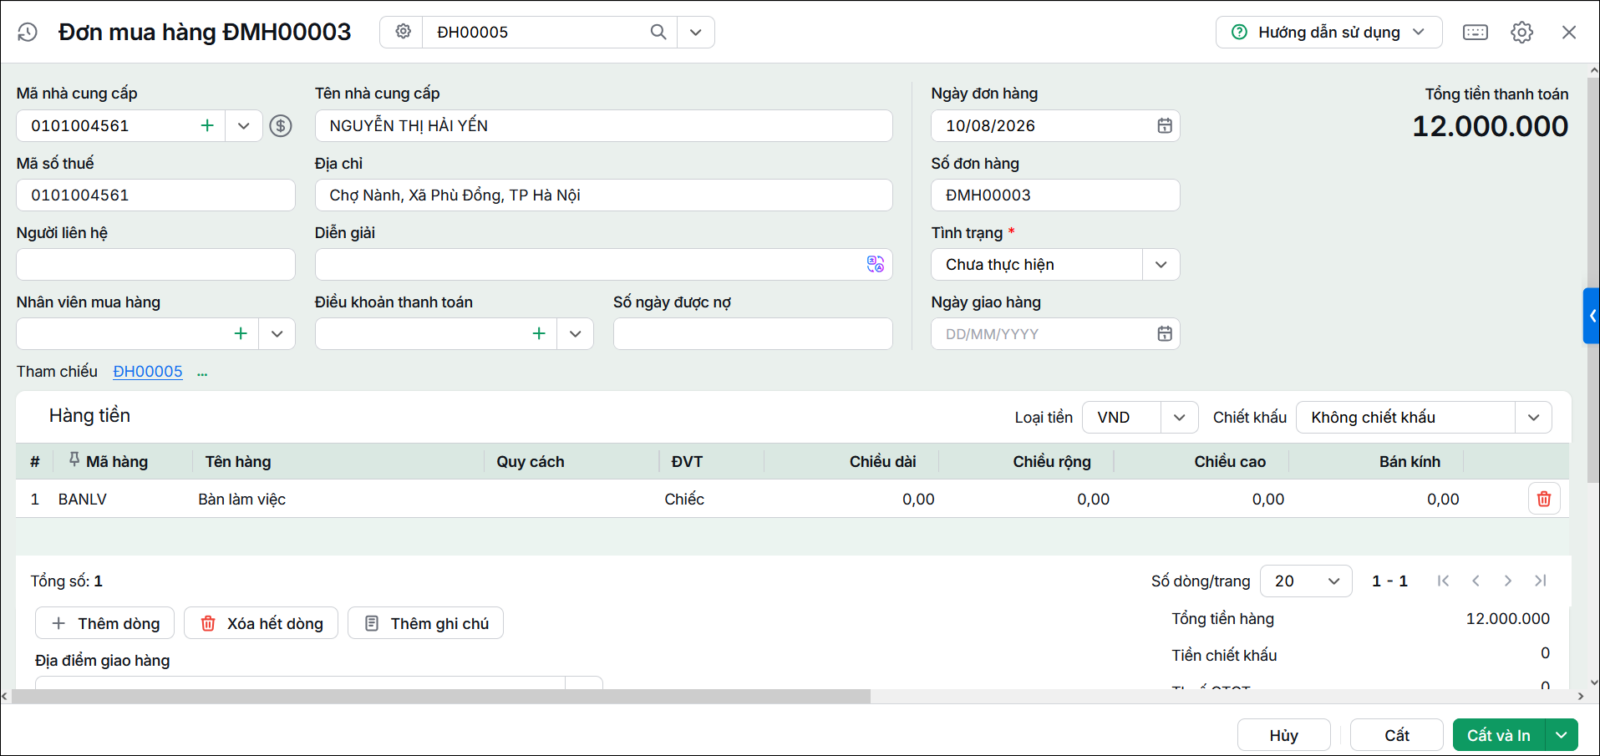This screenshot has height=756, width=1600.
Task: Expand the Tình trạng status dropdown
Action: pyautogui.click(x=1161, y=265)
